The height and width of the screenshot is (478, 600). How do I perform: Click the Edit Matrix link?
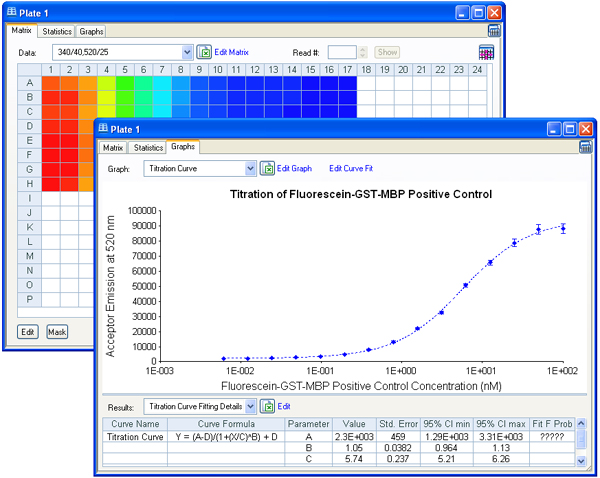(x=232, y=52)
